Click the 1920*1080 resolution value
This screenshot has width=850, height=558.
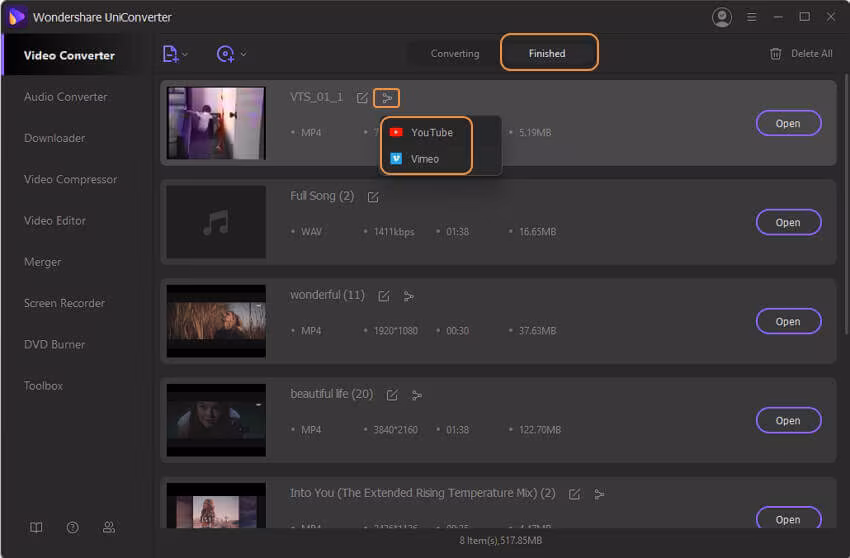[x=396, y=331]
